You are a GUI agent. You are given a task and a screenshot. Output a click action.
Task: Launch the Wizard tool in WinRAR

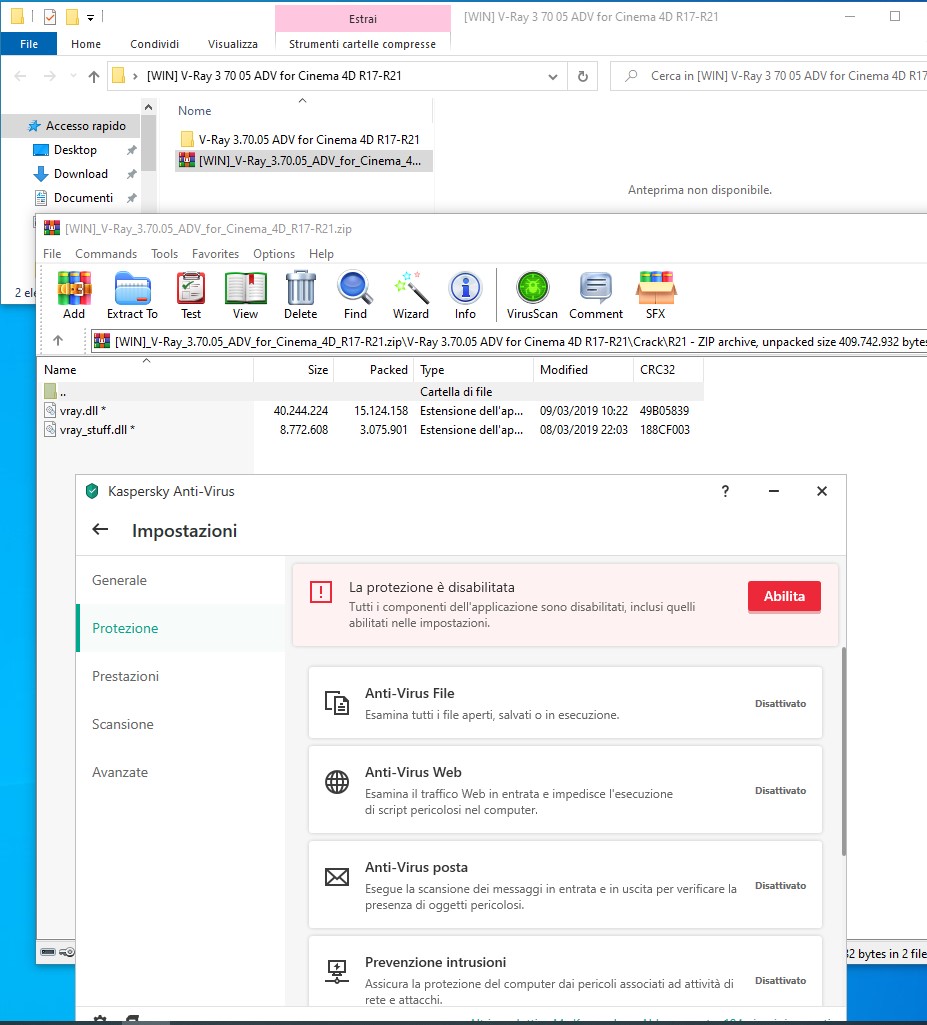[411, 295]
